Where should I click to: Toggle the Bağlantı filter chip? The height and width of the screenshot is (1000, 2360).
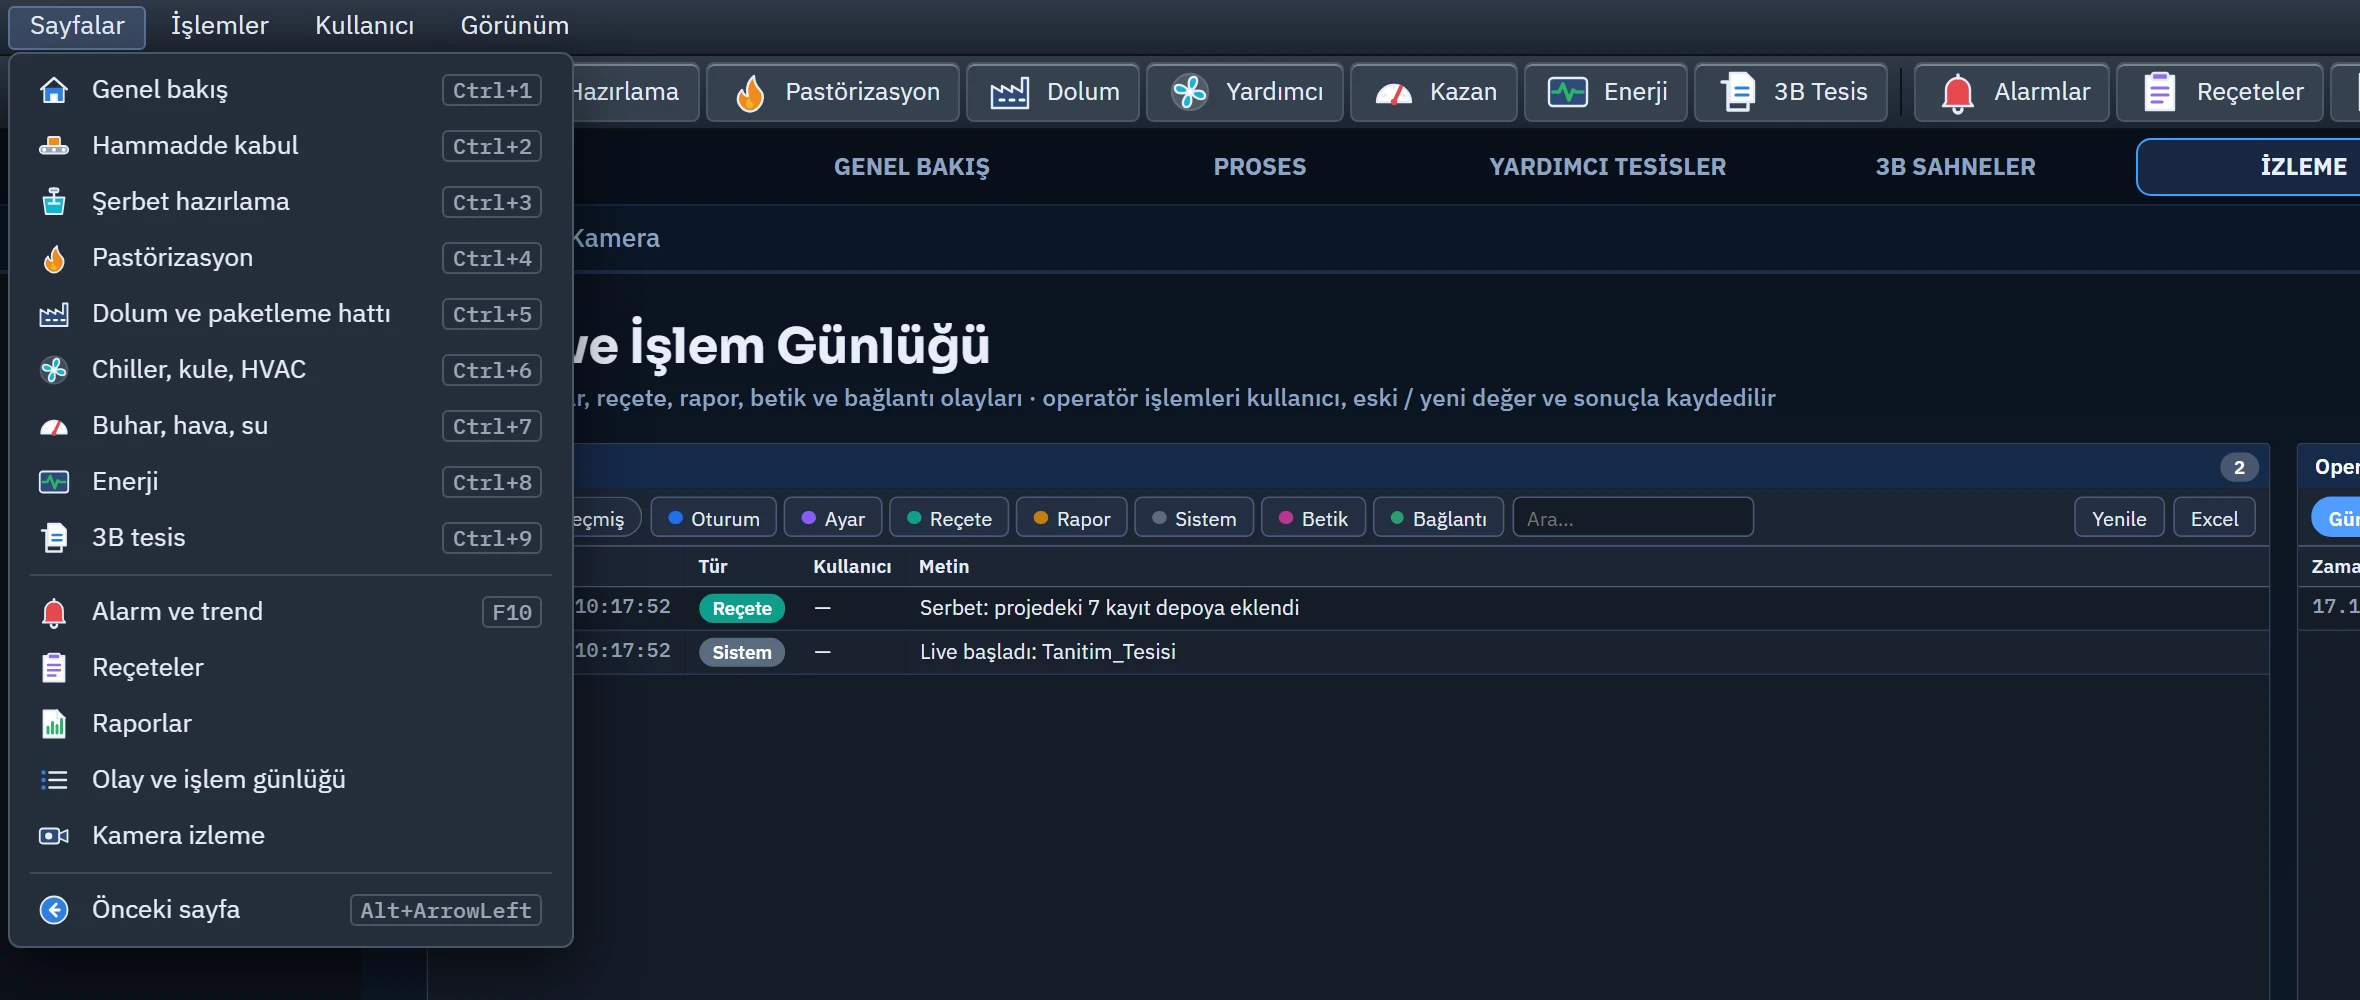[x=1438, y=518]
